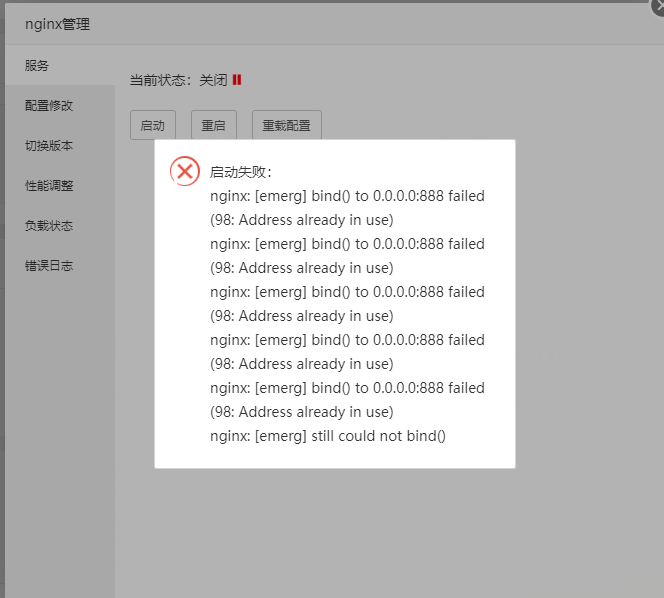
Task: Open the 切换版本 tab
Action: [x=60, y=145]
